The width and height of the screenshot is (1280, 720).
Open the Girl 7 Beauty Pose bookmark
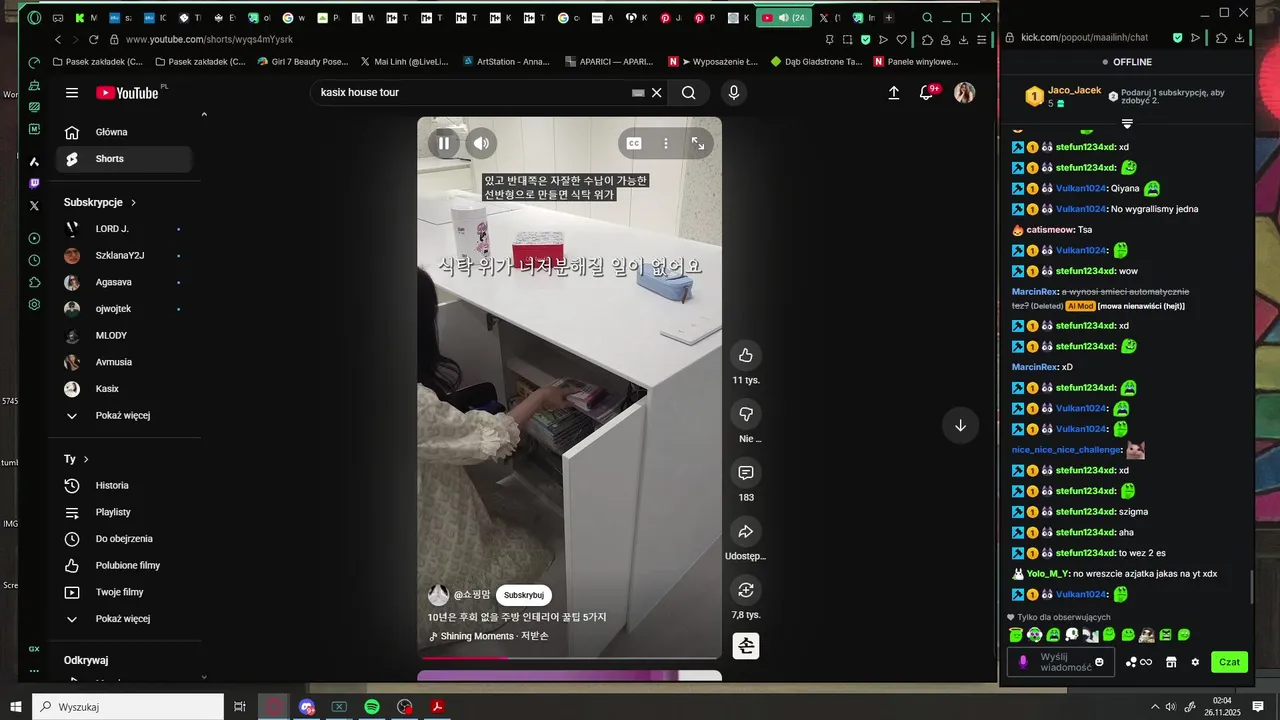click(302, 61)
